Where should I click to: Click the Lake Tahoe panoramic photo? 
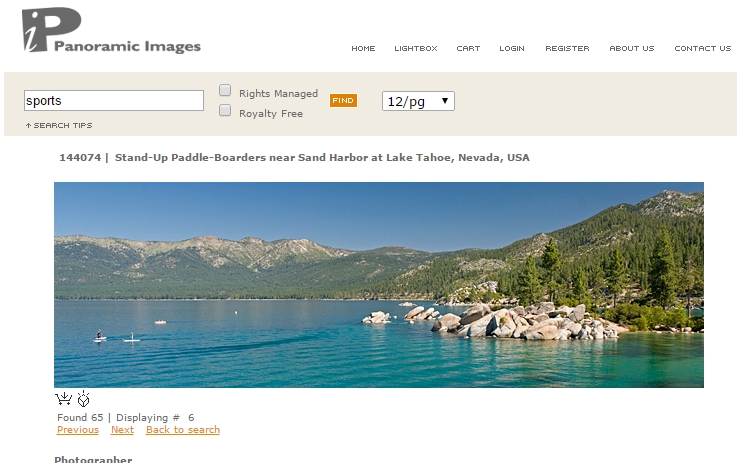[x=379, y=285]
